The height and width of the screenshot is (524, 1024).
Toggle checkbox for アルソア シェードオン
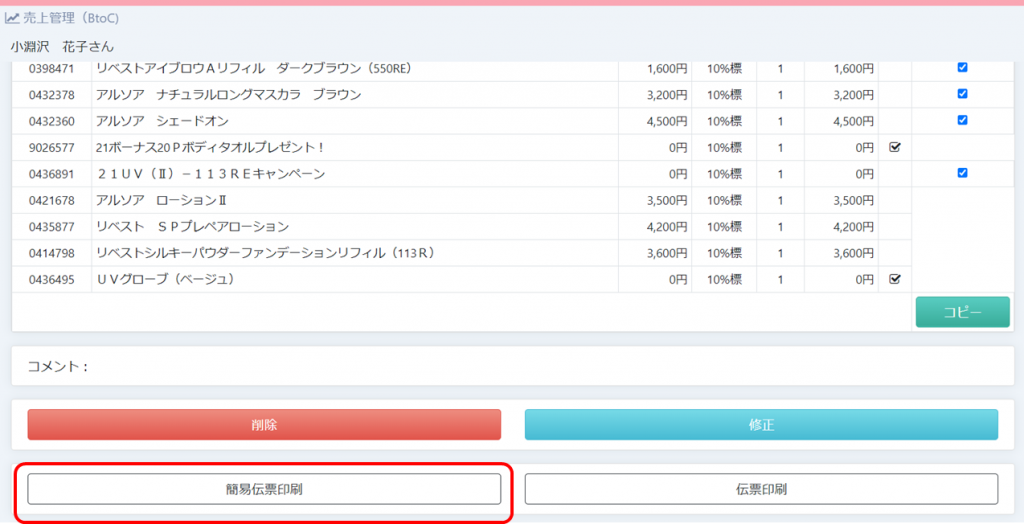pyautogui.click(x=962, y=120)
